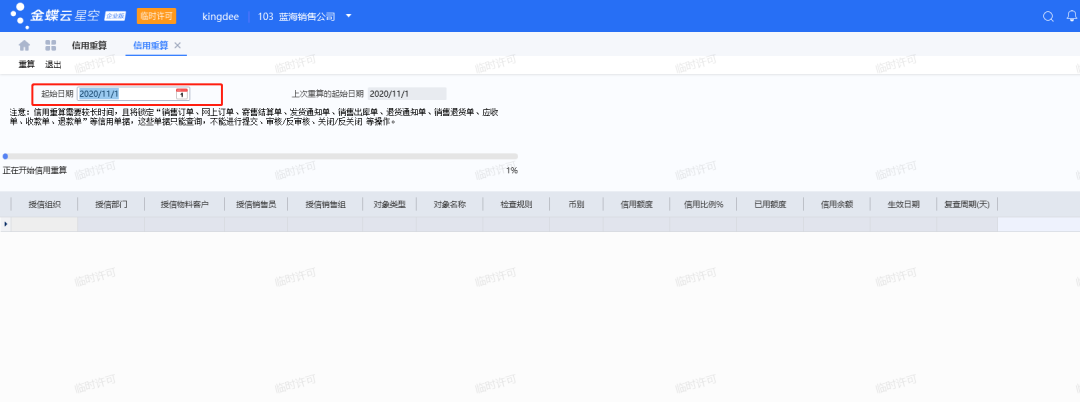The image size is (1080, 402).
Task: Open the start date calendar picker
Action: (x=182, y=94)
